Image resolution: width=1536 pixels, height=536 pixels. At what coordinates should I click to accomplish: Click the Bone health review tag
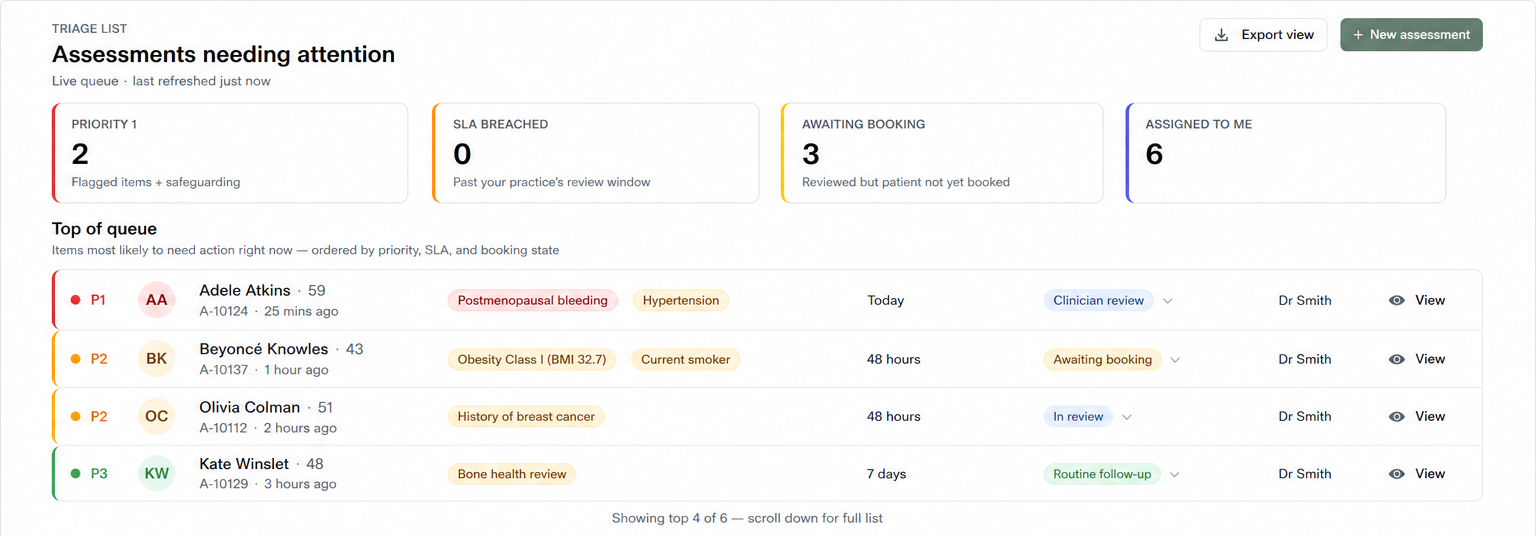[512, 474]
